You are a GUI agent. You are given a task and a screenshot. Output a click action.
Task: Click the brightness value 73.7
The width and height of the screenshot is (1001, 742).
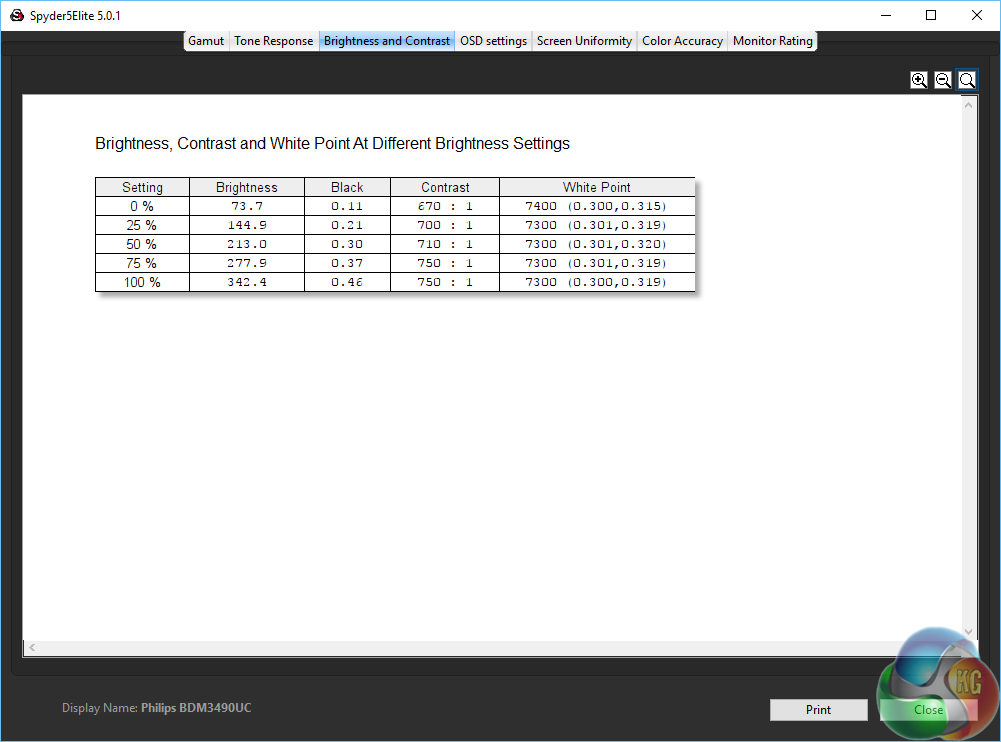247,206
